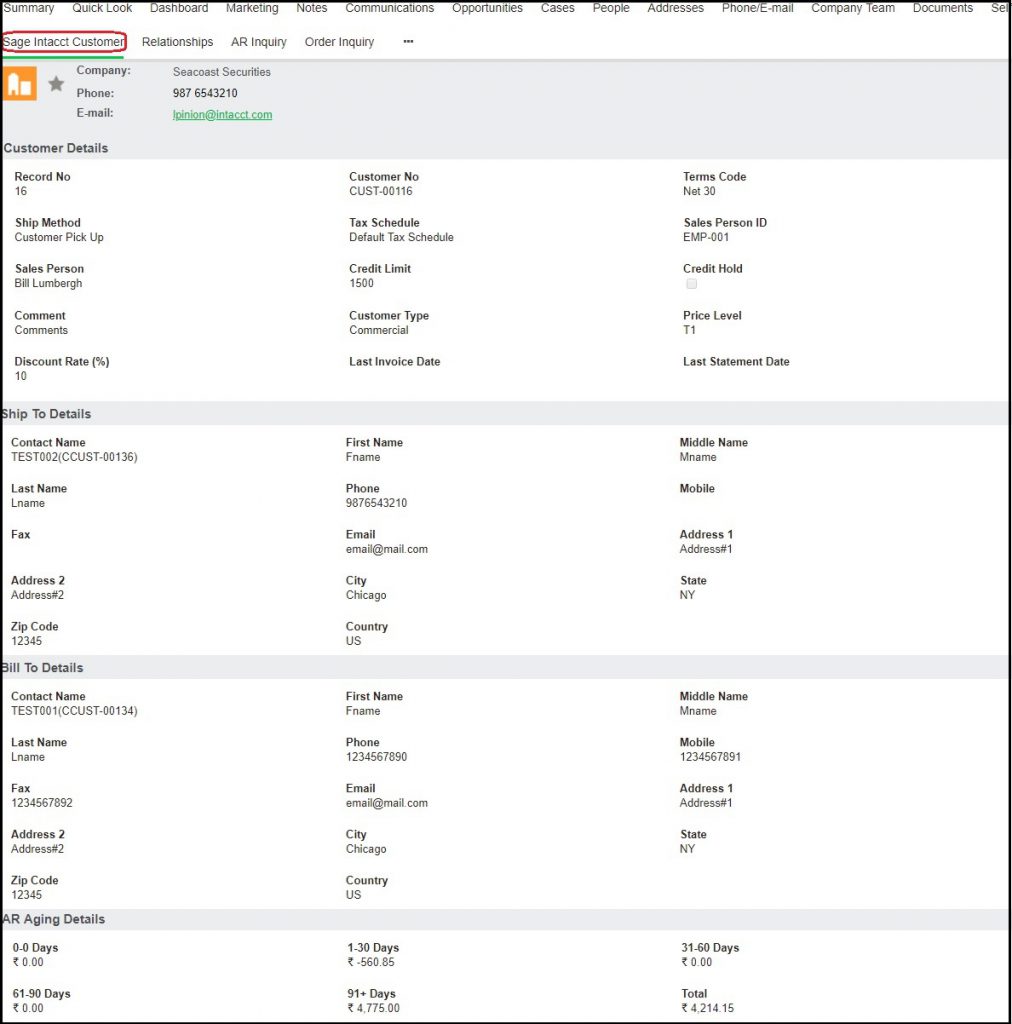Switch to the Quick Look tab
The height and width of the screenshot is (1024, 1012).
102,8
